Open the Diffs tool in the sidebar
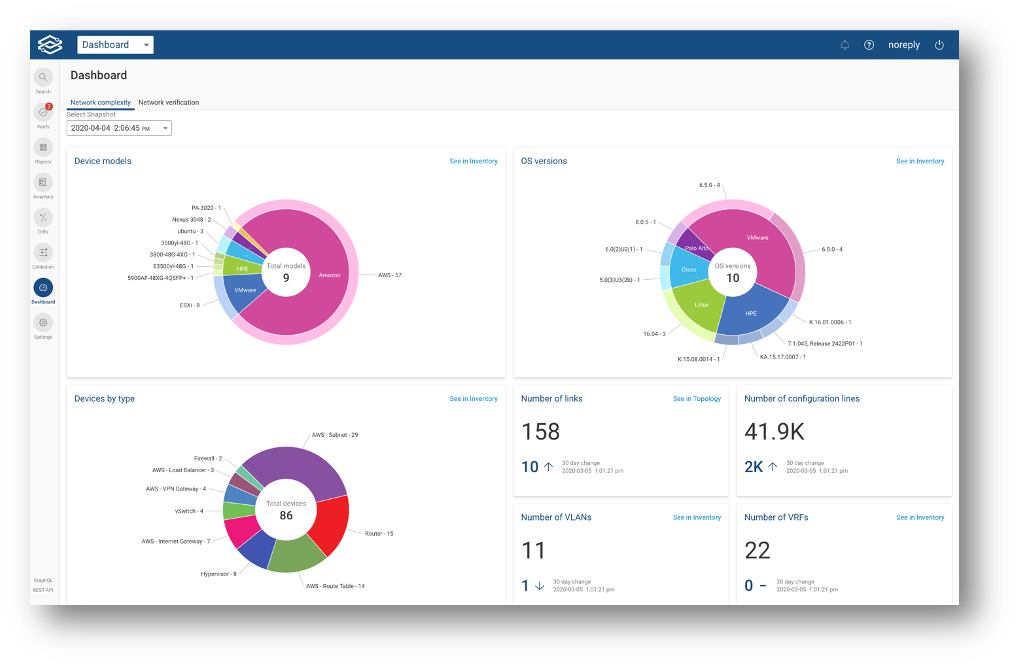This screenshot has height=666, width=1020. [x=43, y=218]
